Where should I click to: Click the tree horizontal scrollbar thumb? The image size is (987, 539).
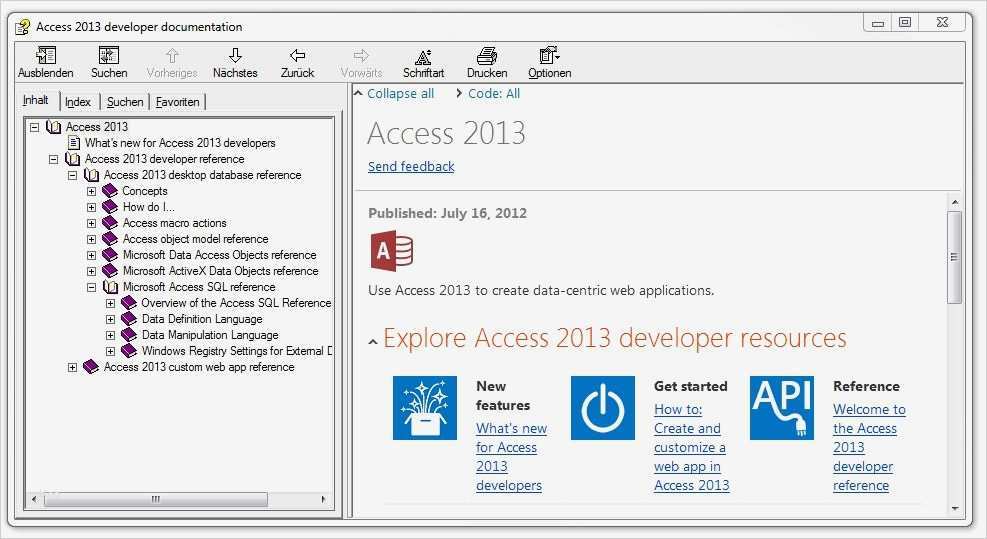155,499
